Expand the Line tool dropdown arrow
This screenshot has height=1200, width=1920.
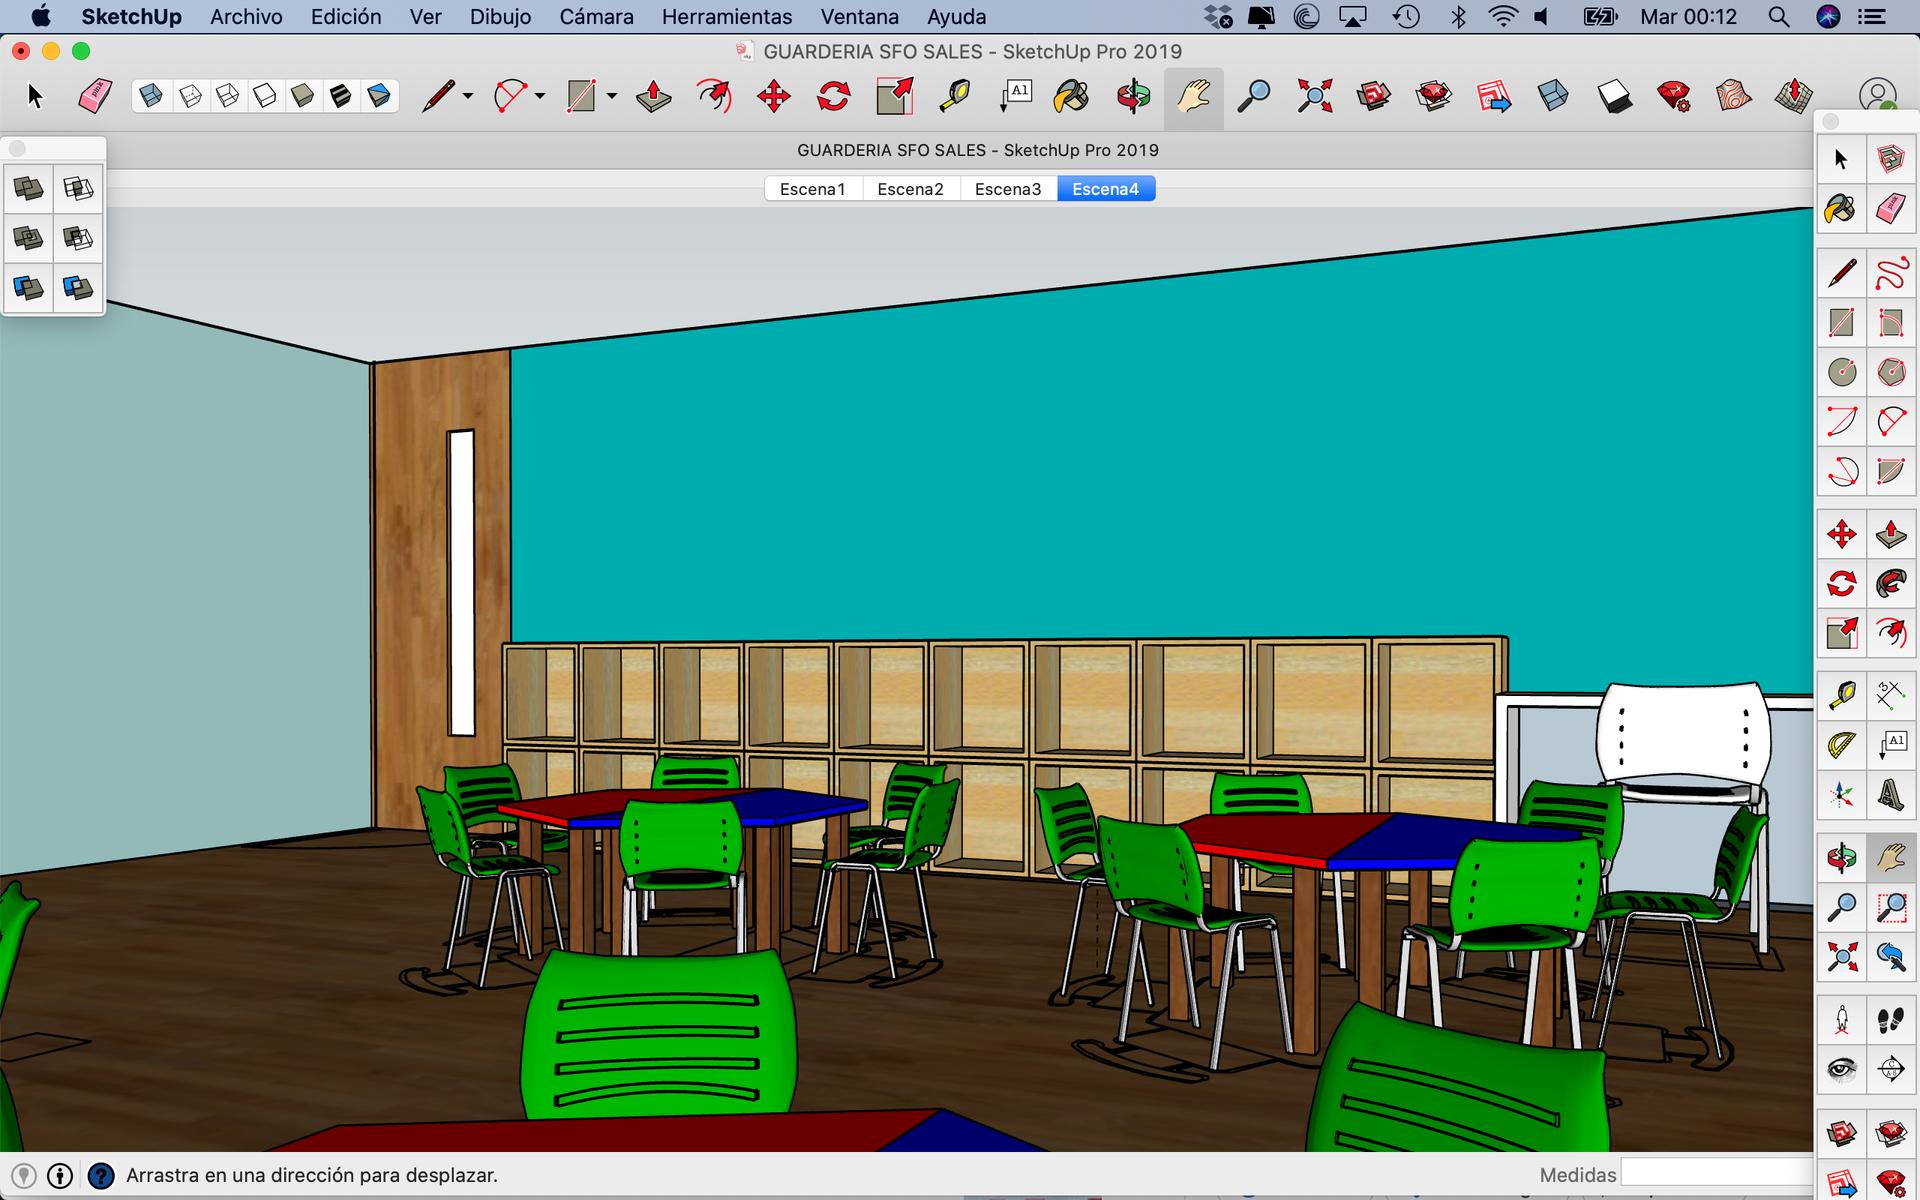(468, 97)
